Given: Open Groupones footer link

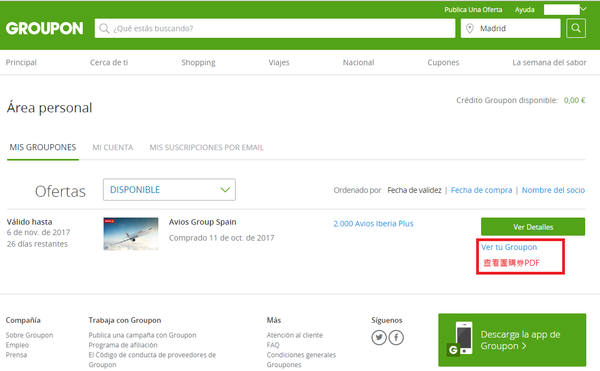Looking at the screenshot, I should click(x=284, y=365).
